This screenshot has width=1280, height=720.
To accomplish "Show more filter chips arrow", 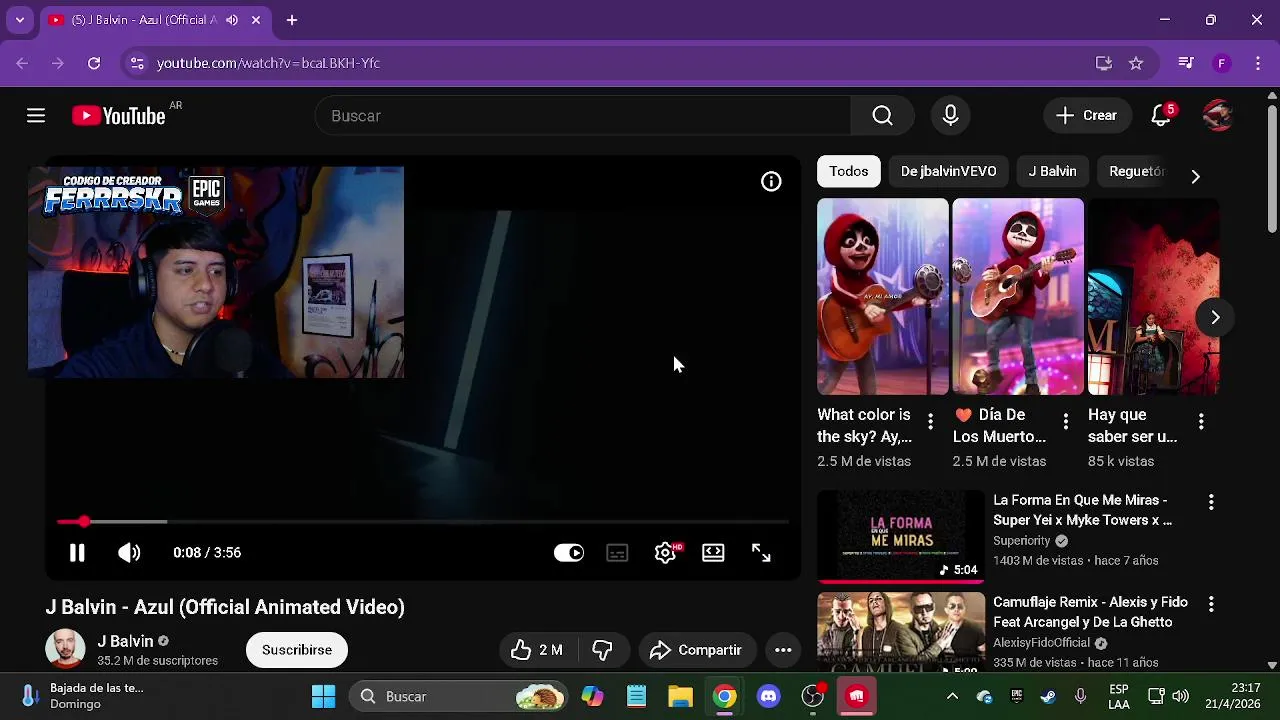I will [x=1195, y=176].
